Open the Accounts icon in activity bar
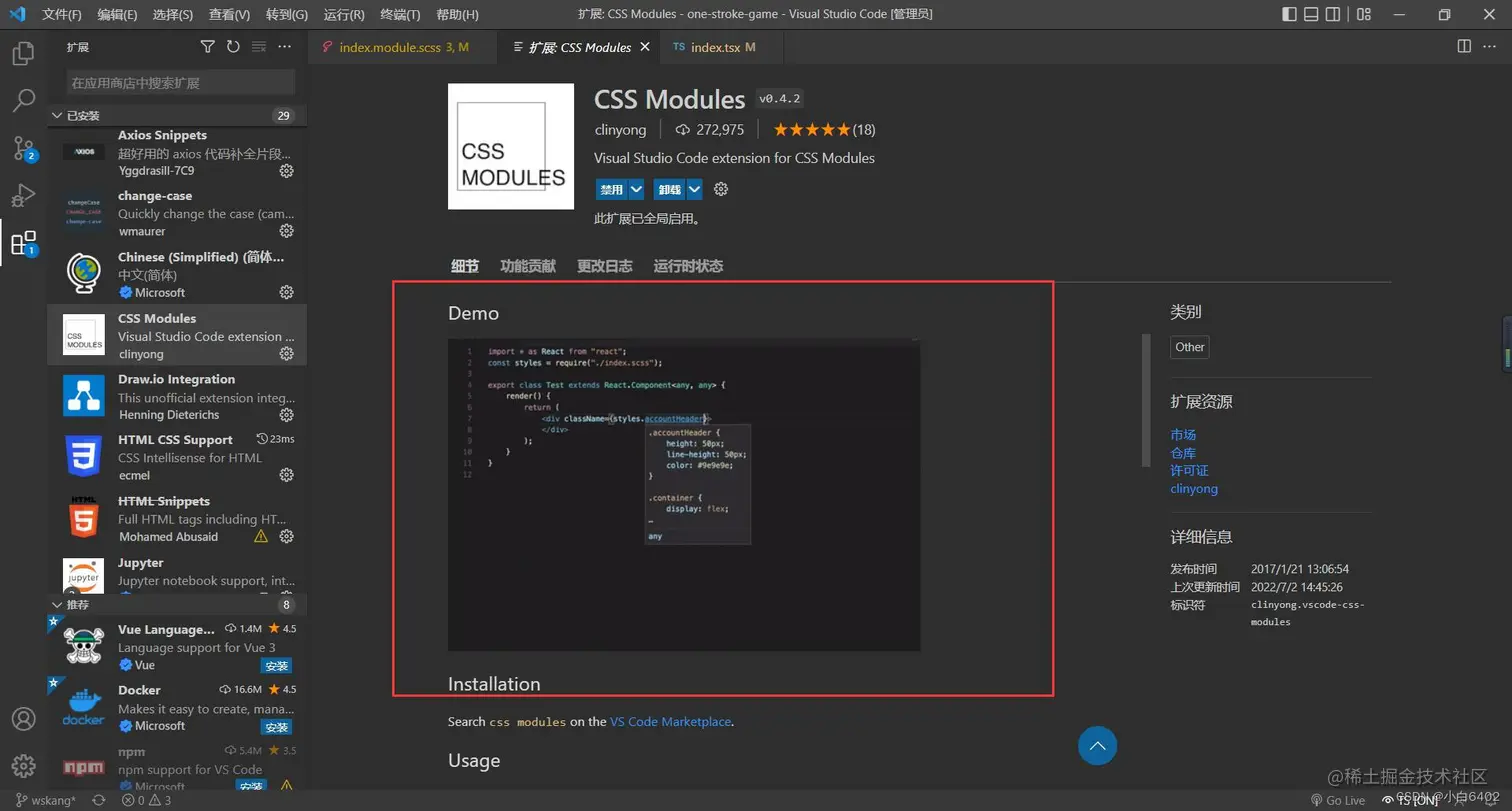This screenshot has height=811, width=1512. pos(23,719)
